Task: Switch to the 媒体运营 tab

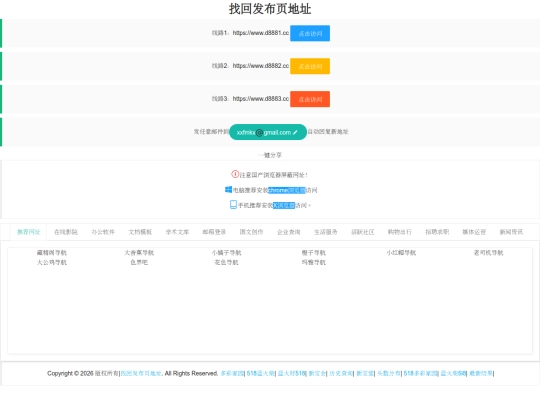Action: click(474, 232)
